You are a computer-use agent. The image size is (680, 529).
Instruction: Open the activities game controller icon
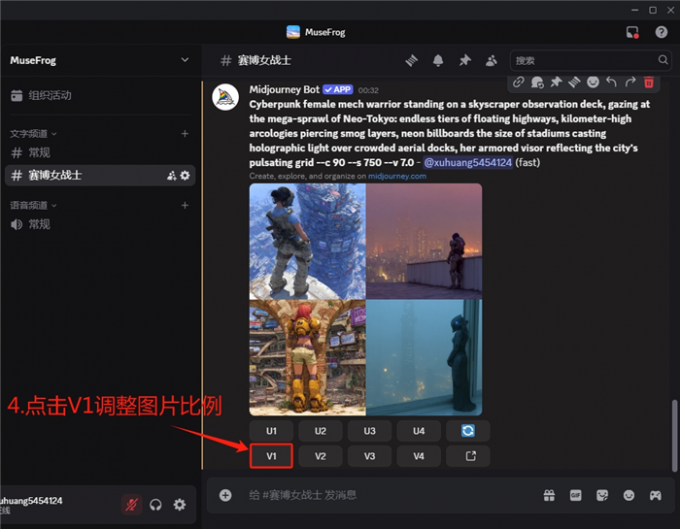[x=655, y=495]
